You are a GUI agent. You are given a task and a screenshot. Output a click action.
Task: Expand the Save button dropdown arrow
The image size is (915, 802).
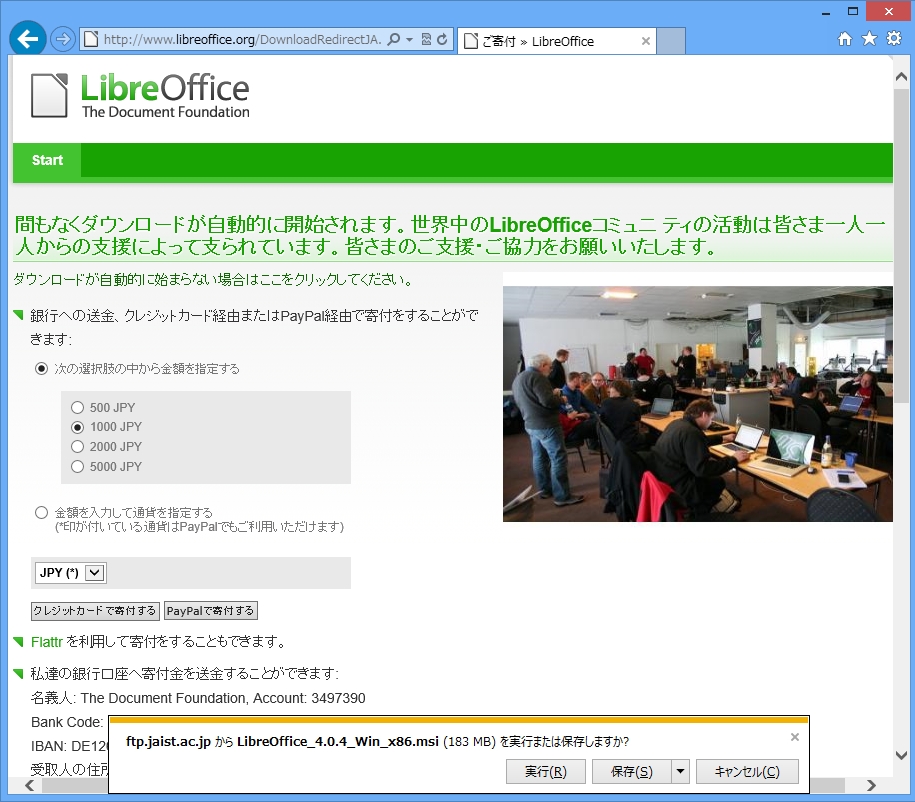(681, 771)
